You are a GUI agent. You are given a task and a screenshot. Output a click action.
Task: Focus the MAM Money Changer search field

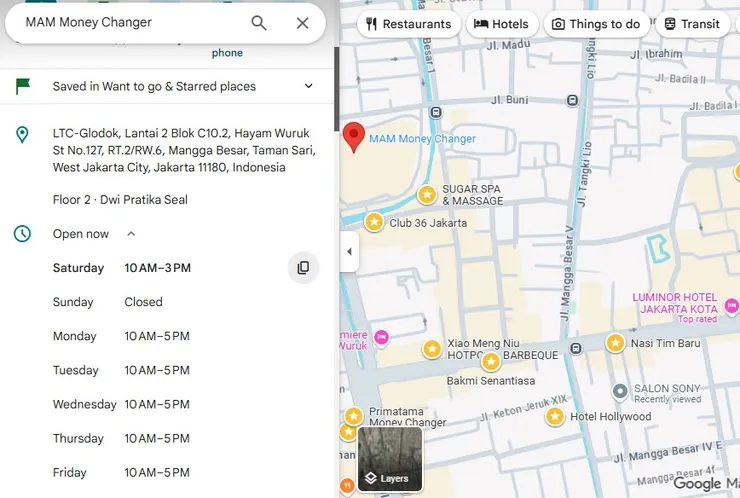[132, 23]
